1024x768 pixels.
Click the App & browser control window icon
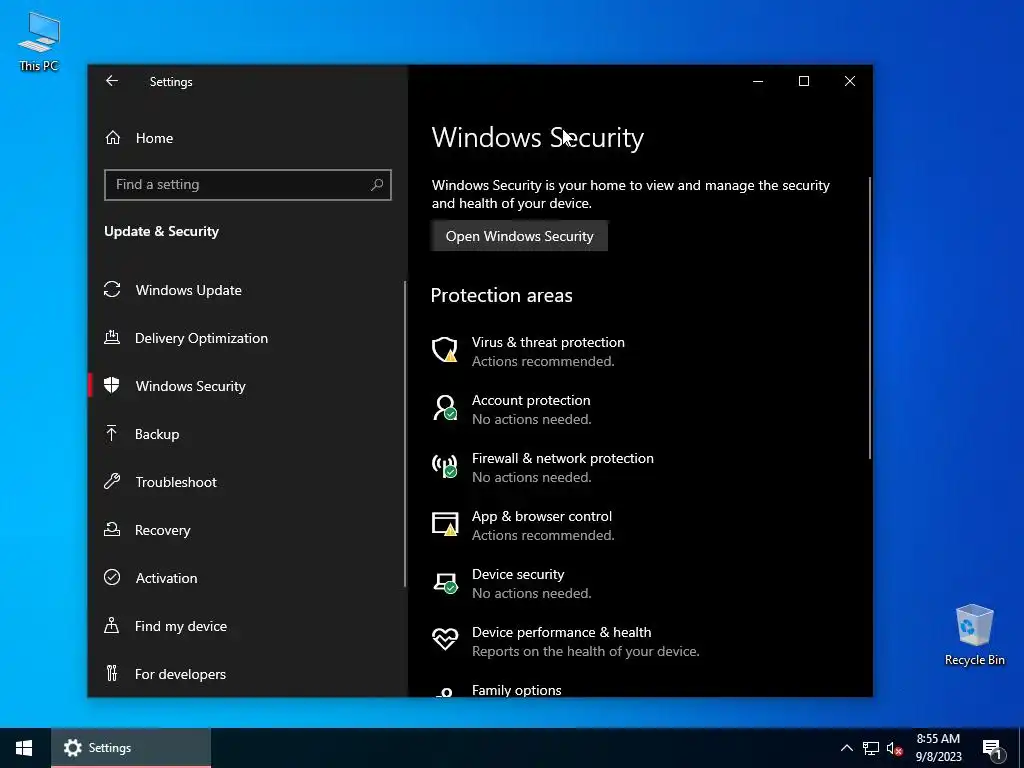coord(445,524)
